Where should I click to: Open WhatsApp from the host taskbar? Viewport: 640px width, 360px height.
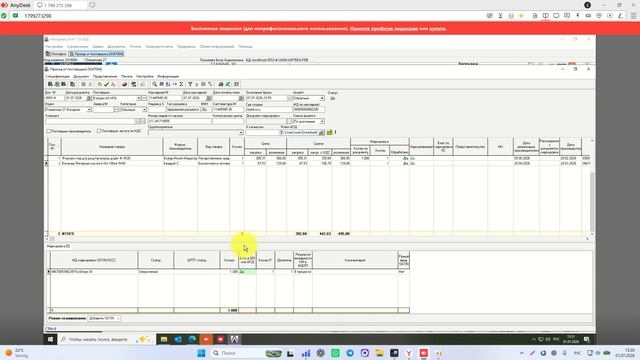click(x=335, y=353)
